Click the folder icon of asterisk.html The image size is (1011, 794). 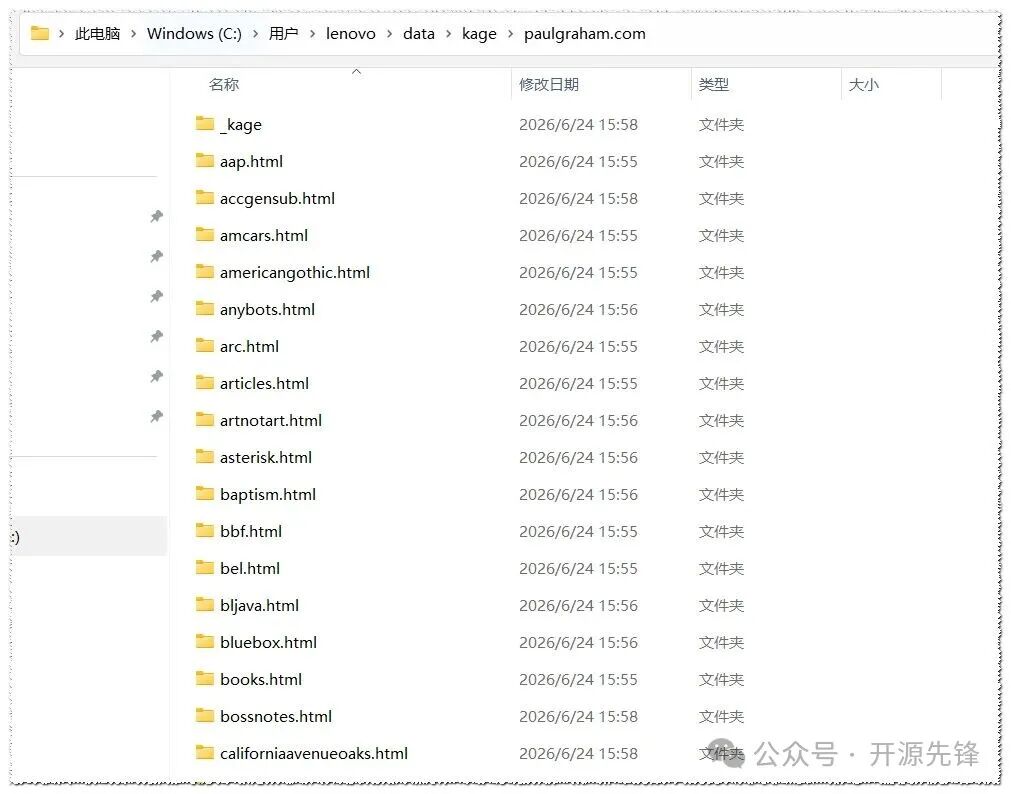click(x=204, y=456)
